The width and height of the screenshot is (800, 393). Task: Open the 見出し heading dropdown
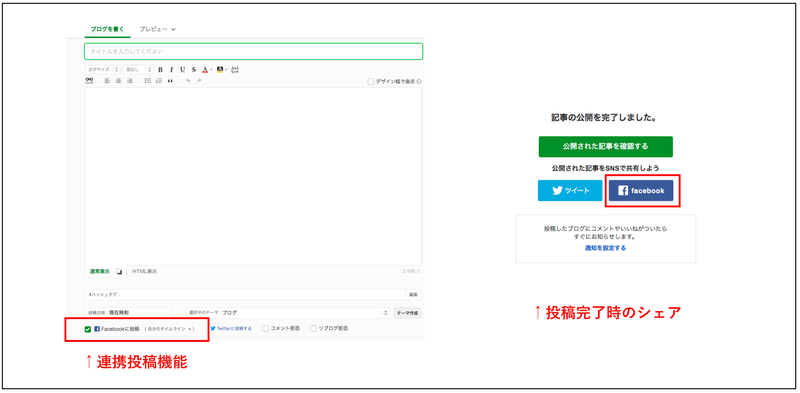[138, 69]
